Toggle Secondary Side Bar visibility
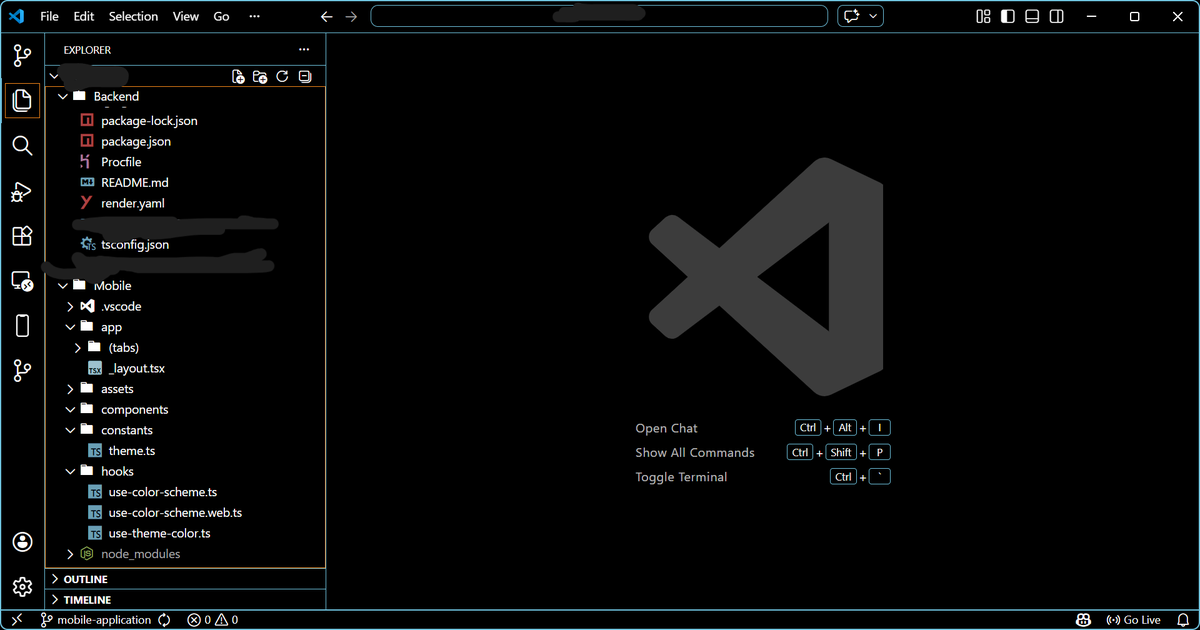This screenshot has height=630, width=1200. click(1057, 16)
